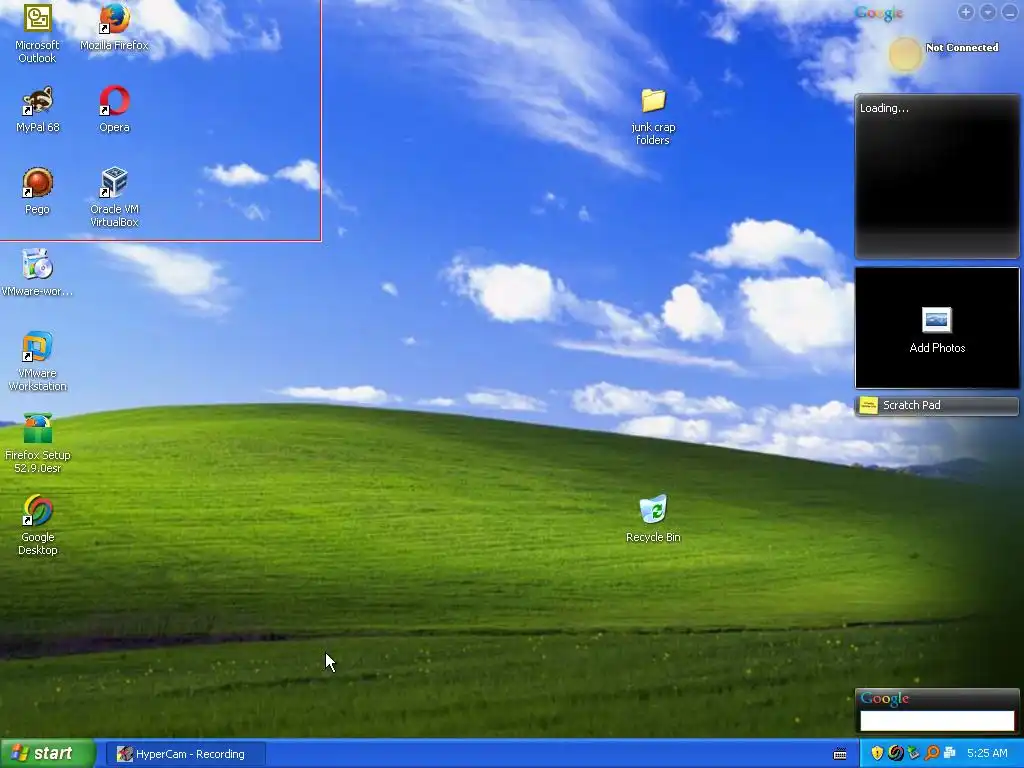Click the Add Photos picture icon
The height and width of the screenshot is (768, 1024).
click(936, 320)
